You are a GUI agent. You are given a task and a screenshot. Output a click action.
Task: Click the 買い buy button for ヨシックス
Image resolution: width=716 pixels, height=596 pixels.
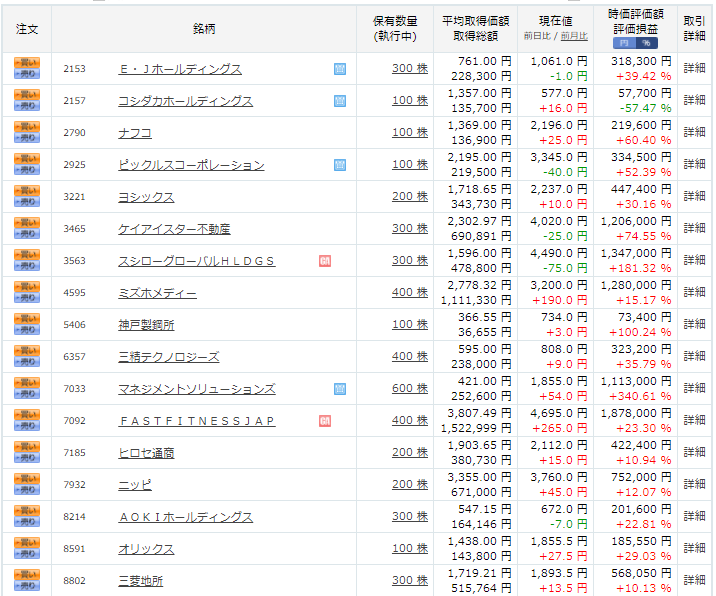click(27, 190)
